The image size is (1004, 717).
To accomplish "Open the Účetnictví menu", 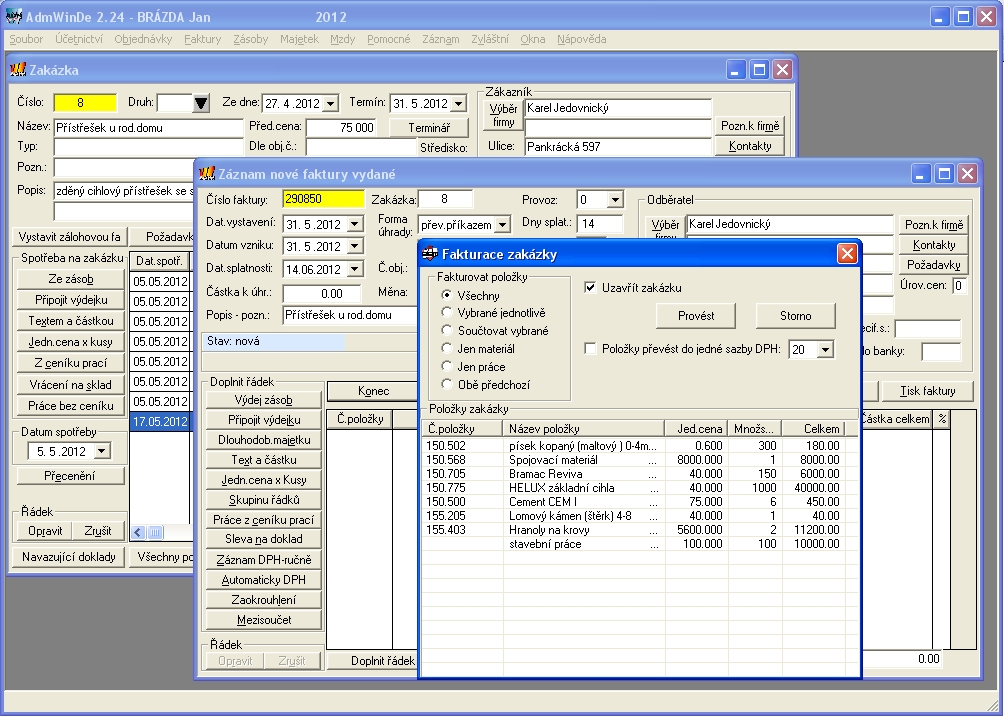I will (79, 39).
